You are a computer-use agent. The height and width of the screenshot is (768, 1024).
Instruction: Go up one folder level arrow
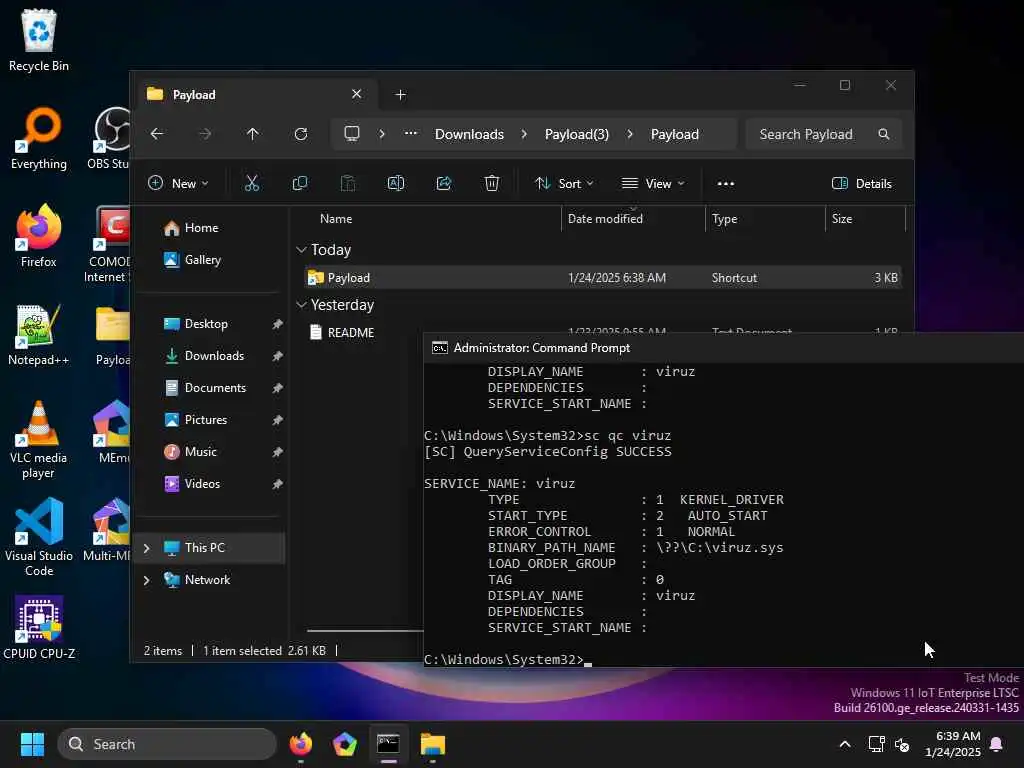[253, 134]
